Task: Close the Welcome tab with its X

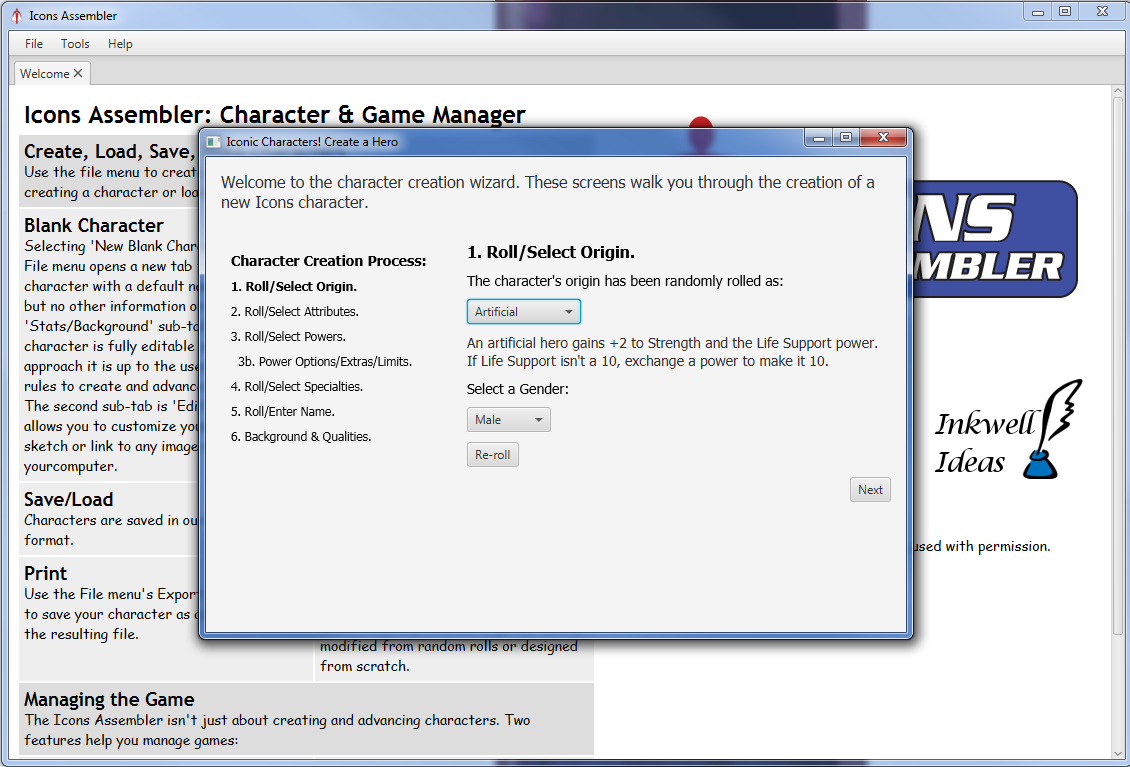Action: (x=79, y=73)
